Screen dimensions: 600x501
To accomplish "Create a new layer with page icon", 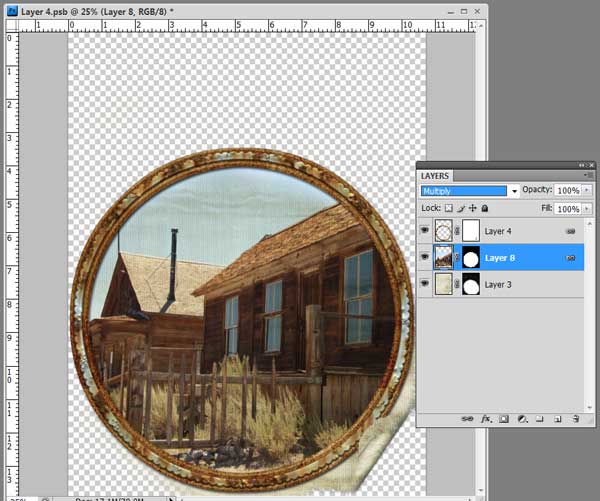I will [x=558, y=419].
